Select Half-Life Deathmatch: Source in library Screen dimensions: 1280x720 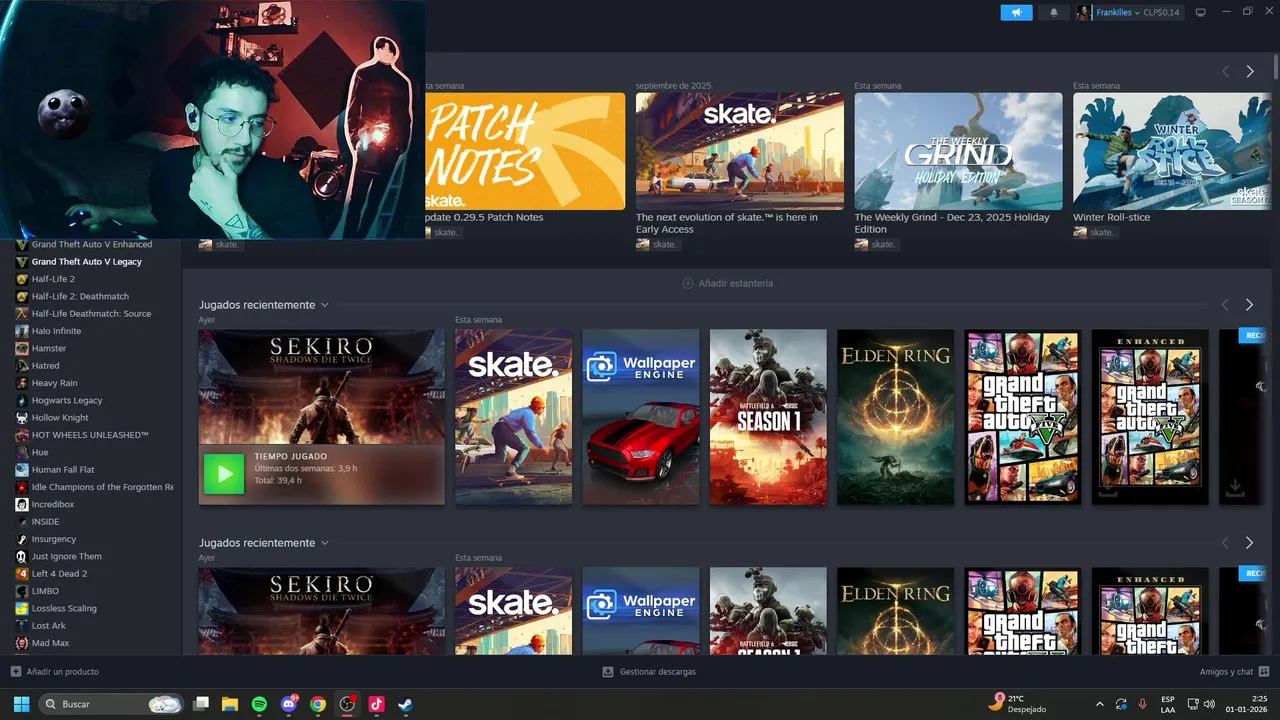pyautogui.click(x=91, y=314)
